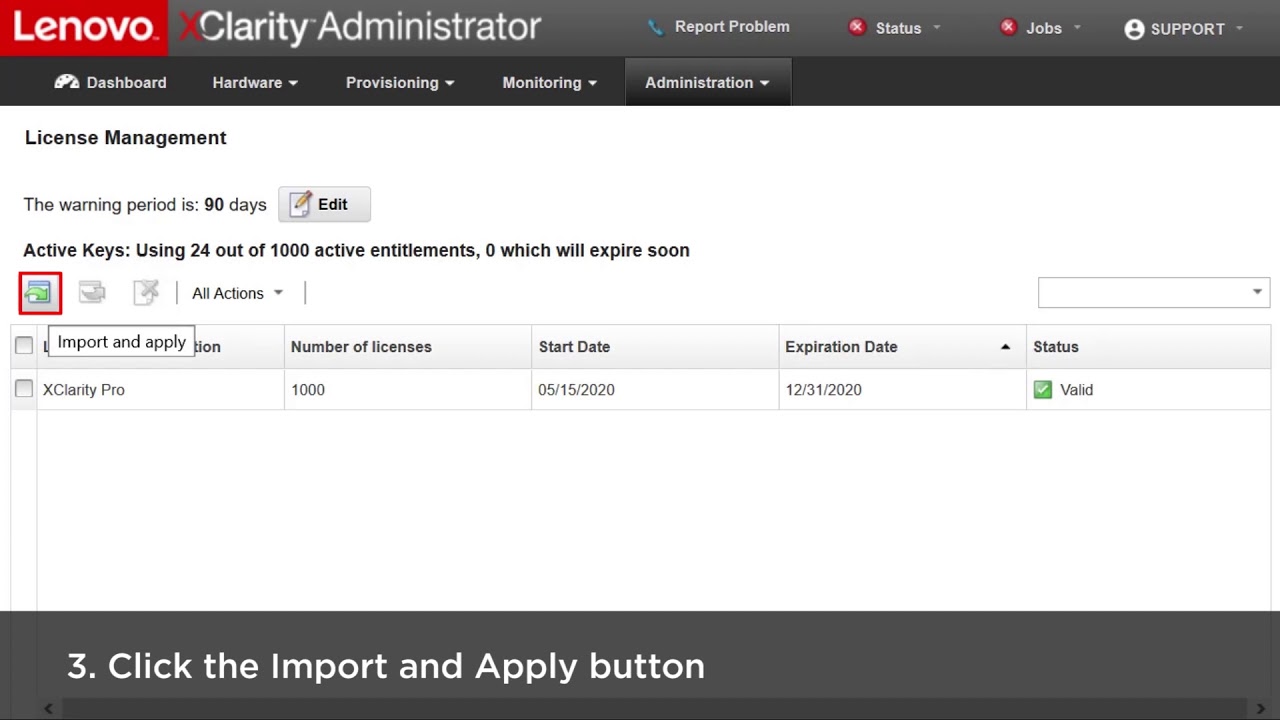Click the License Management heading
1280x720 pixels.
pos(126,138)
